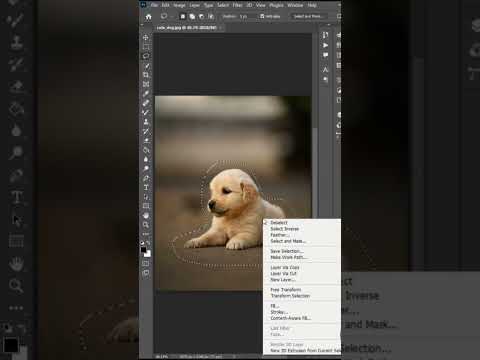Open the Comments panel icon
The image size is (480, 360).
326,55
